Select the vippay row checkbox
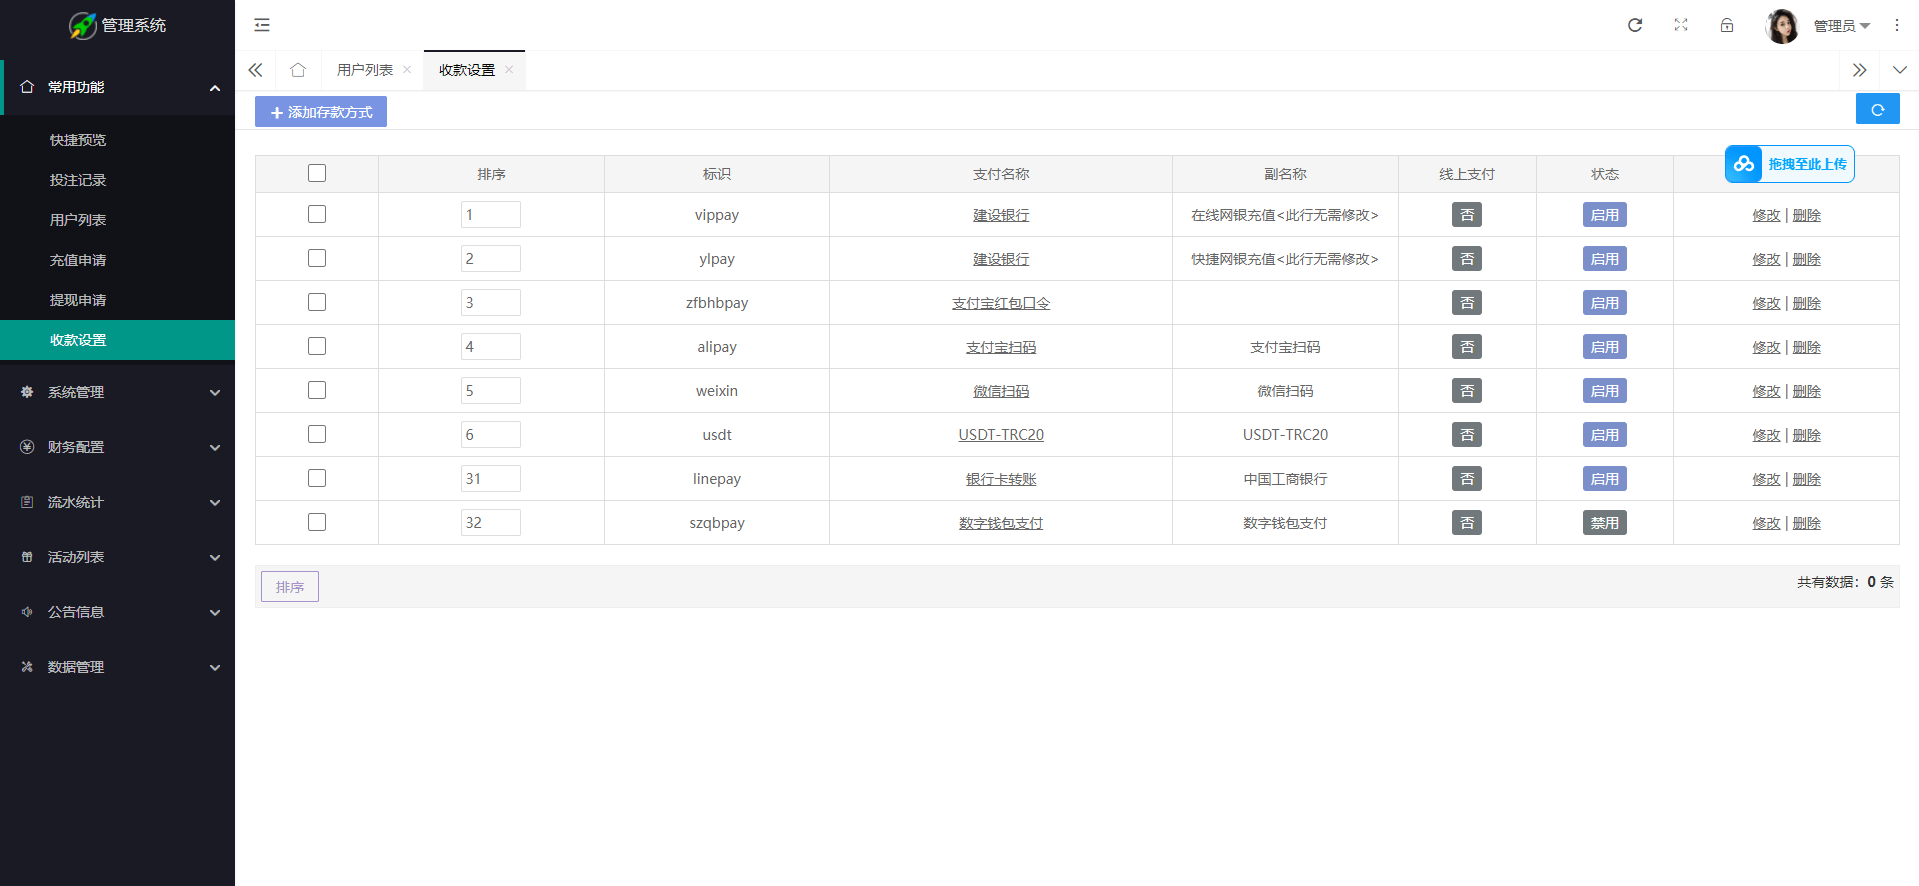This screenshot has width=1919, height=886. [x=317, y=214]
